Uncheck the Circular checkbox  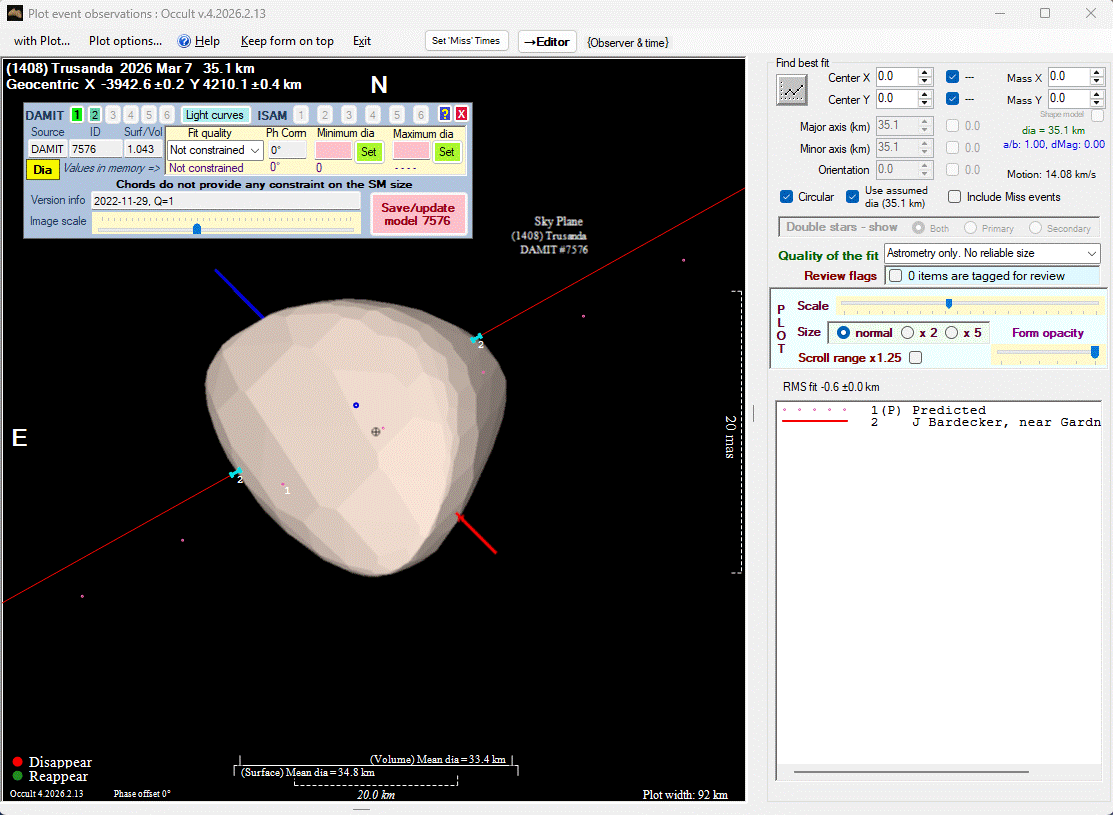coord(787,197)
